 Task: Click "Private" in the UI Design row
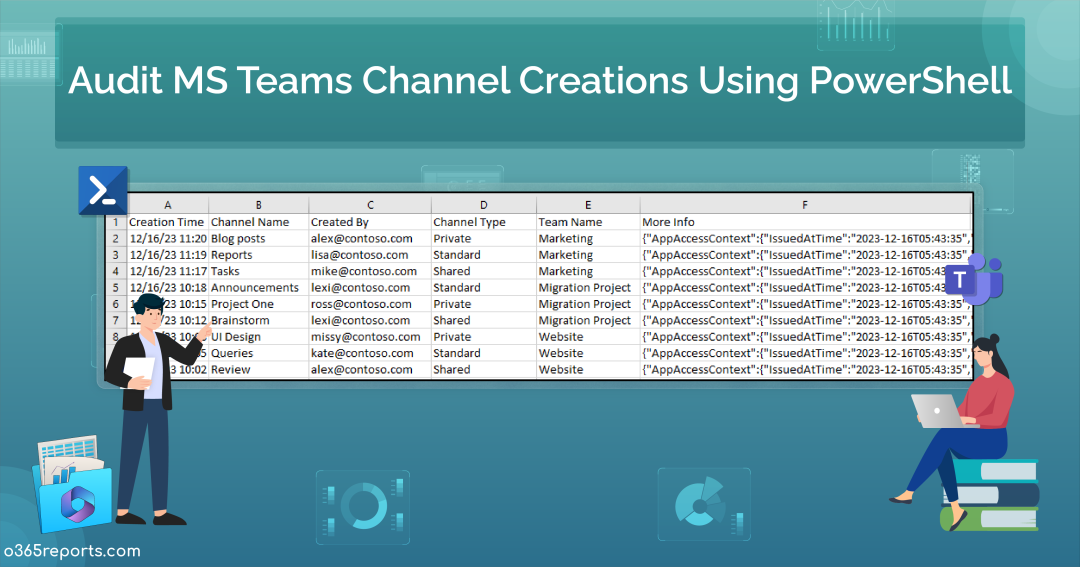(x=484, y=337)
